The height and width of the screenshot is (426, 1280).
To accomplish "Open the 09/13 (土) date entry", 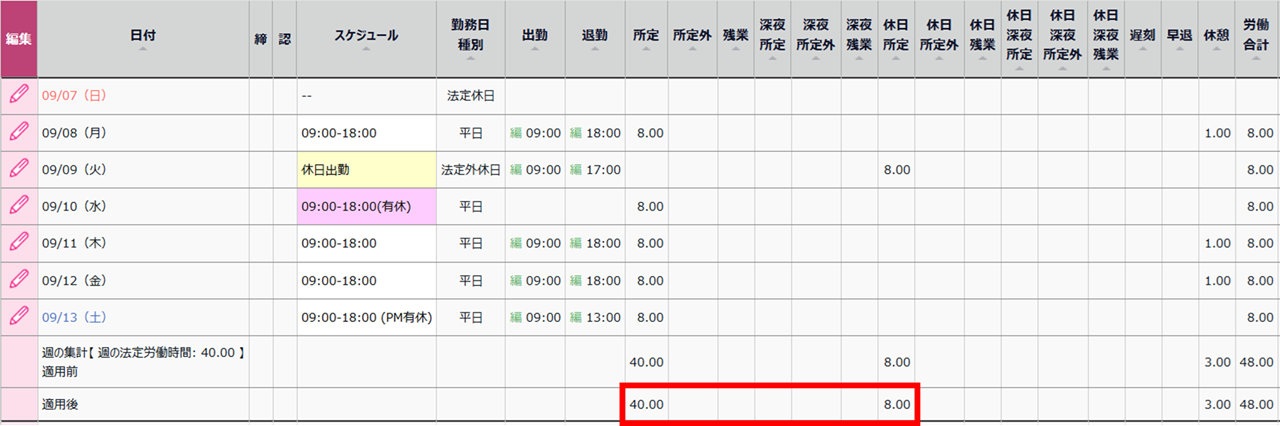I will 73,317.
